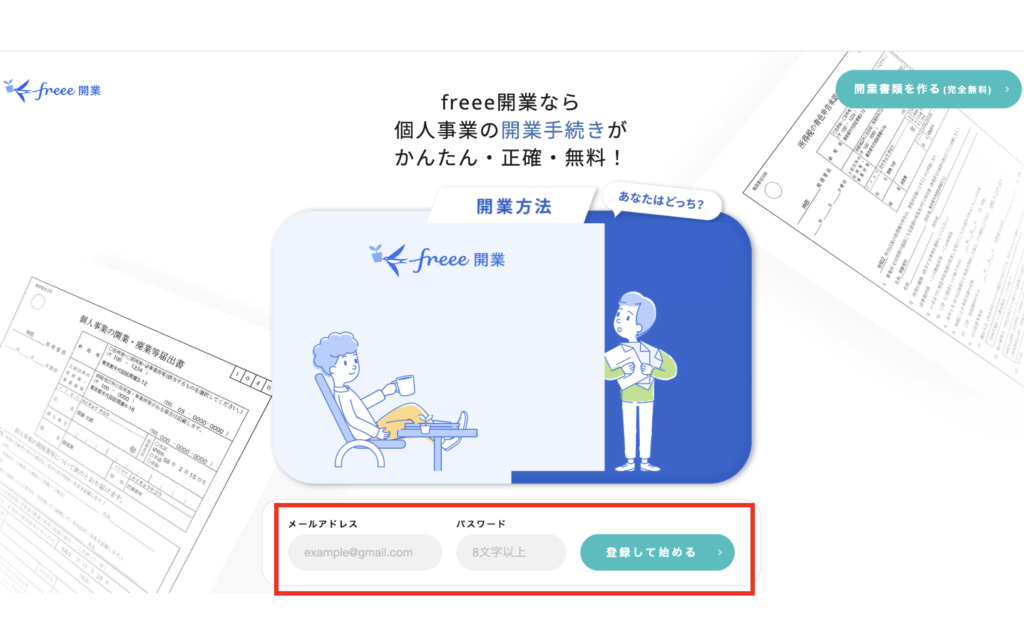Focus the パスワード input field
This screenshot has width=1024, height=640.
coord(511,552)
